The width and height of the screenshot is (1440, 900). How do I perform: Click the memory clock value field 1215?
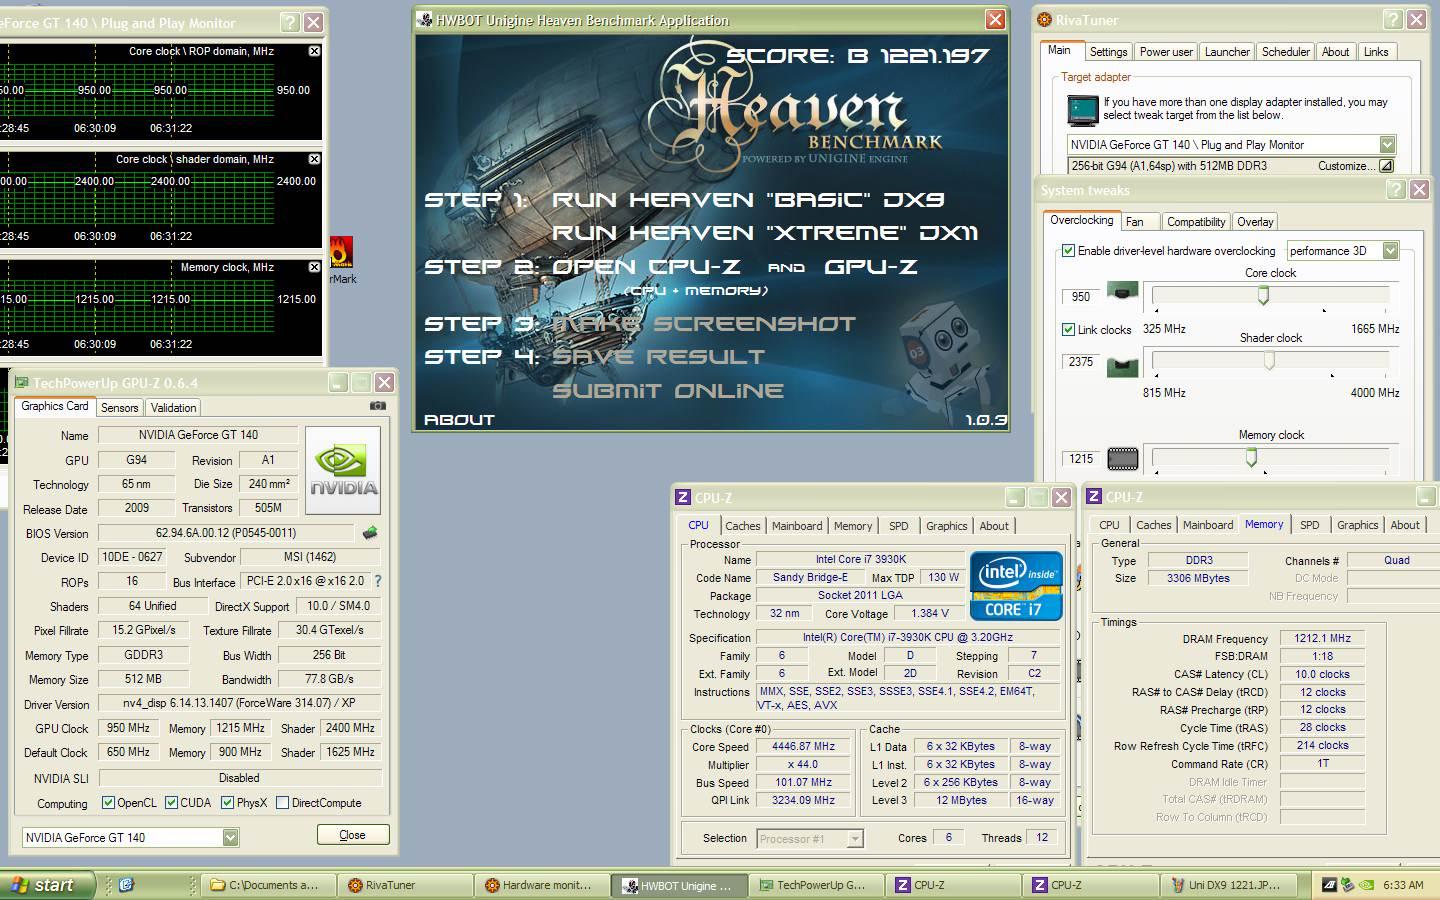1080,458
